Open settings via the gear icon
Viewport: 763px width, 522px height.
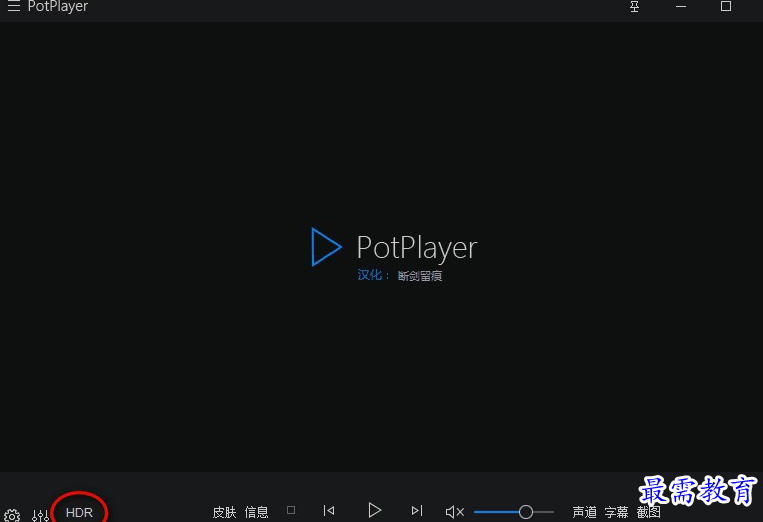tap(12, 515)
